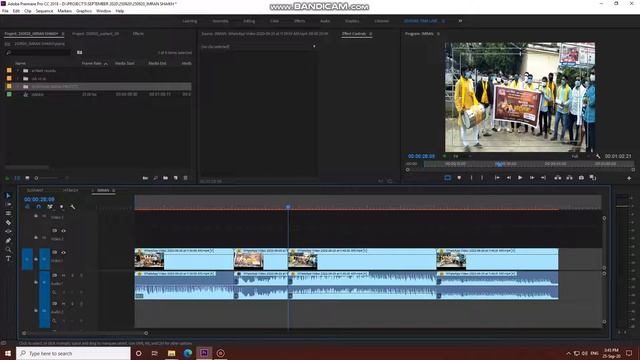Toggle Linked Selection in timeline
Viewport: 640px width, 360px height.
(x=50, y=207)
